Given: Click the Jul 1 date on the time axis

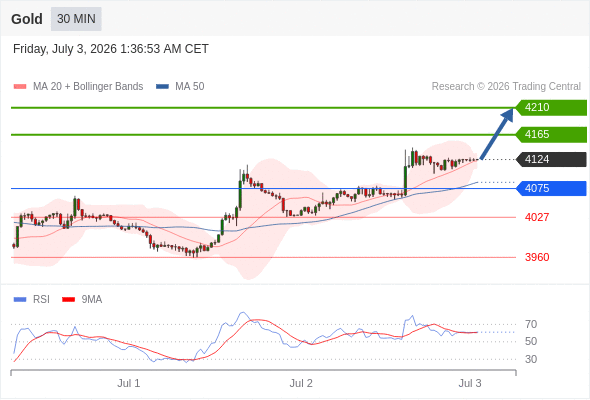Looking at the screenshot, I should pos(129,383).
